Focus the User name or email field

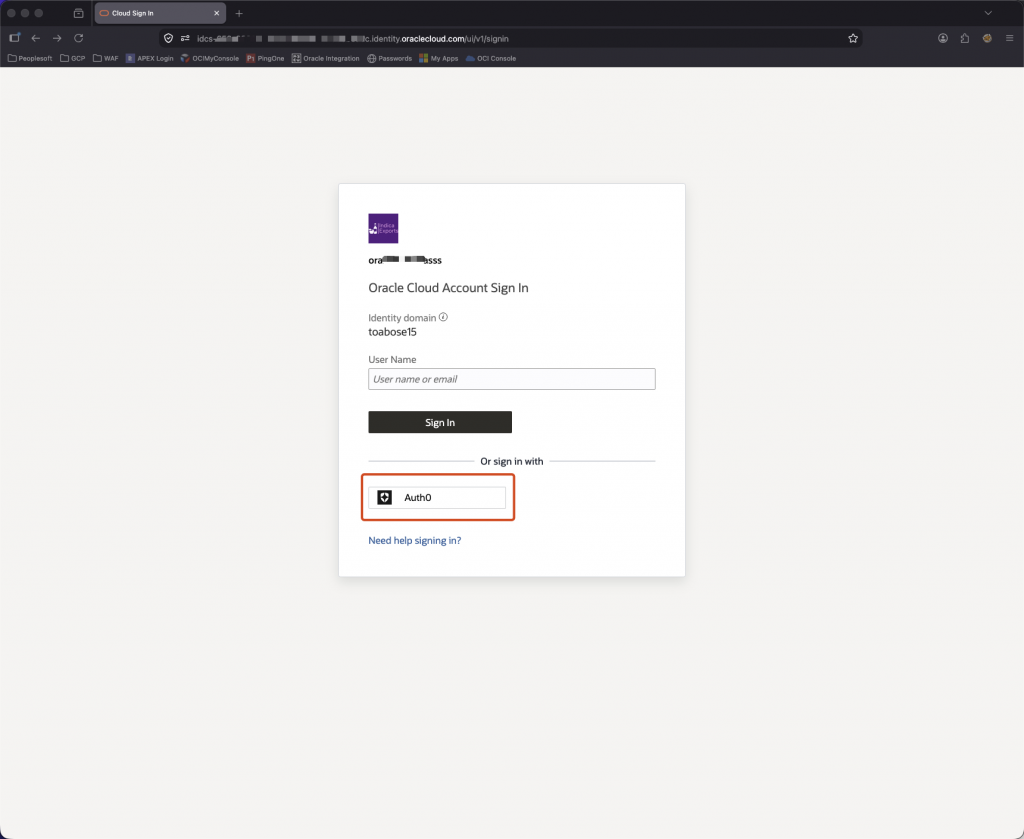click(x=512, y=379)
